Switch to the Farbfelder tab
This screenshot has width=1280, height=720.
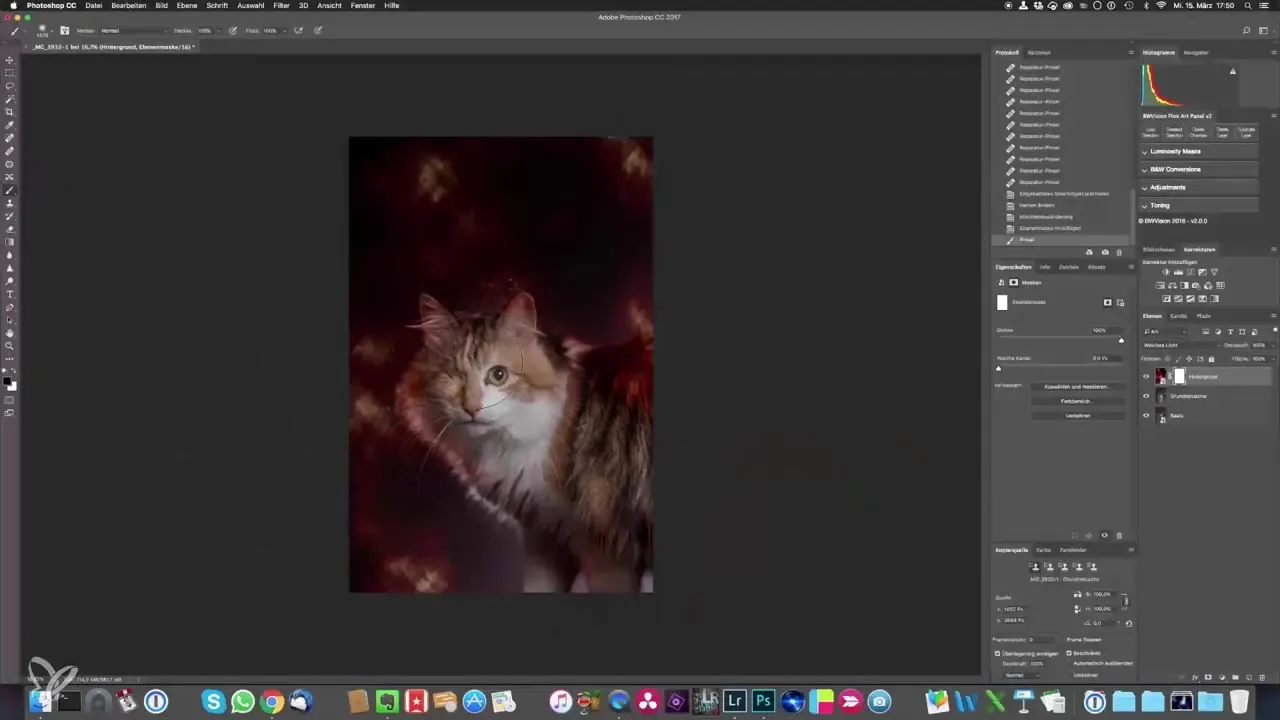tap(1073, 550)
